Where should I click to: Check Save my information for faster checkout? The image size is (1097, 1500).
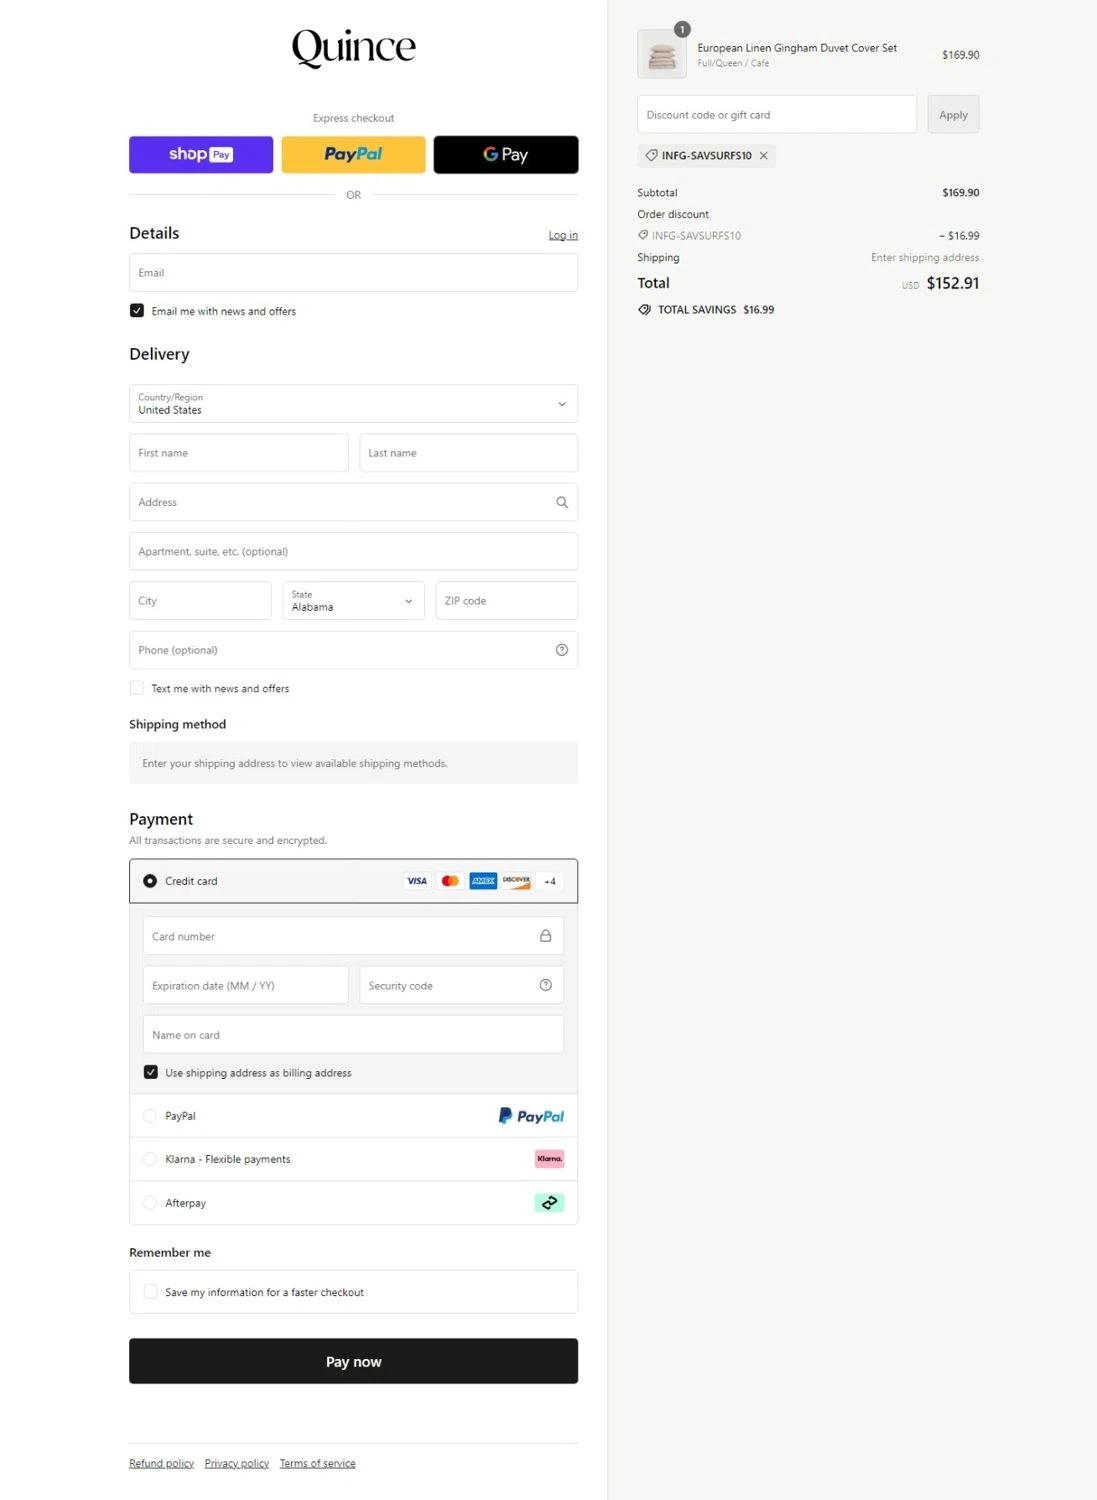[151, 1292]
